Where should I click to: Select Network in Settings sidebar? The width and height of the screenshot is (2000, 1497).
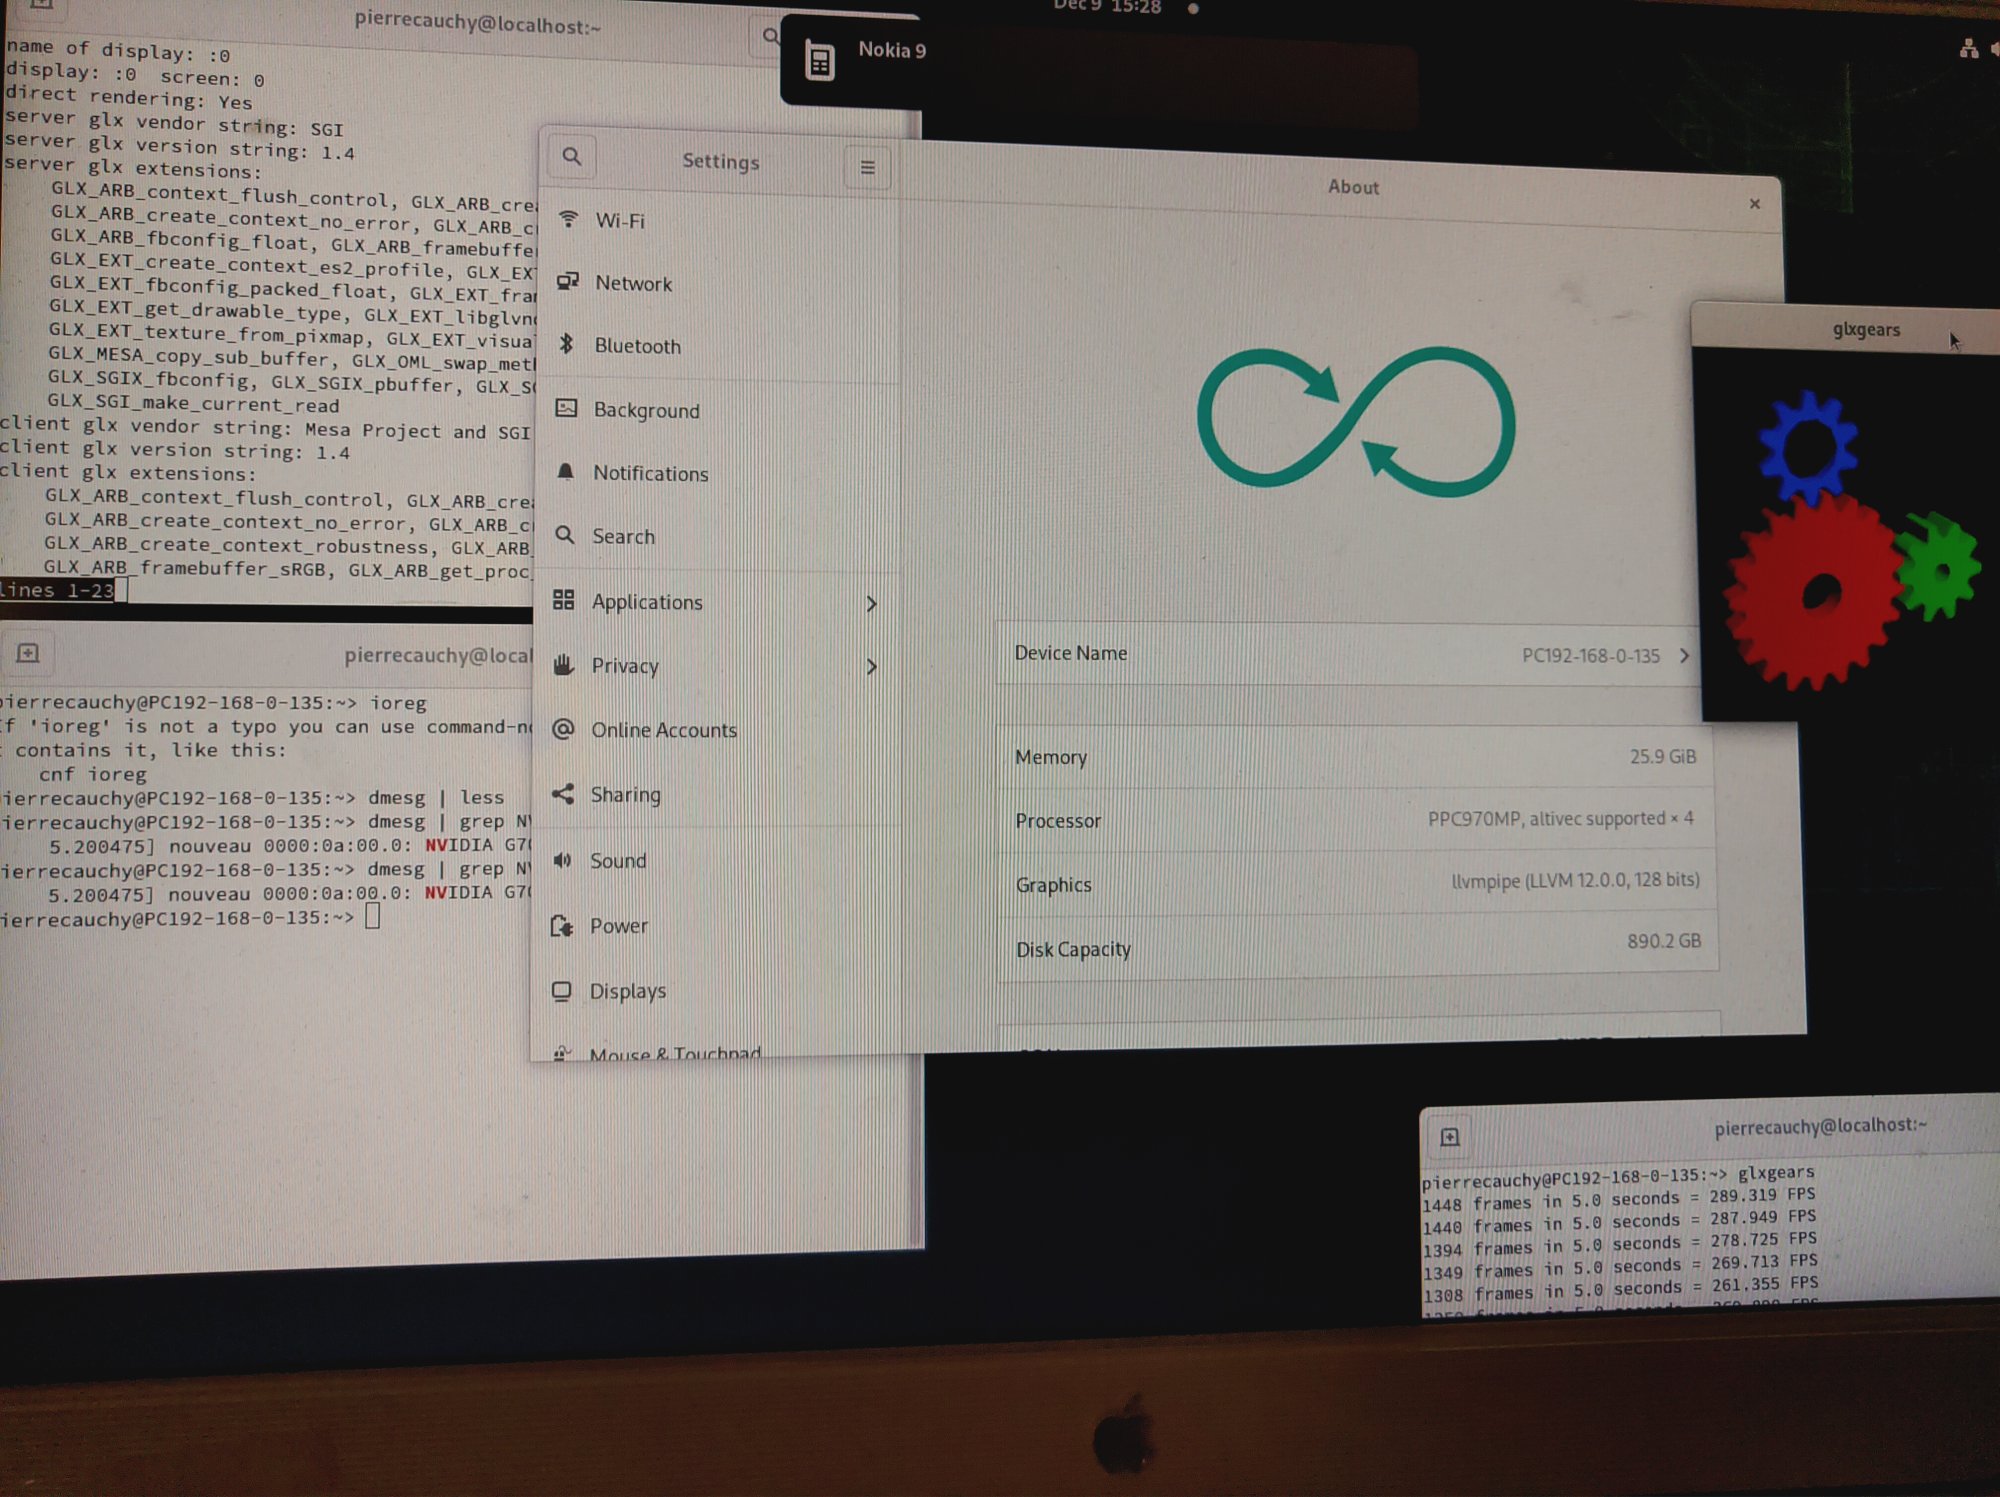pyautogui.click(x=633, y=283)
